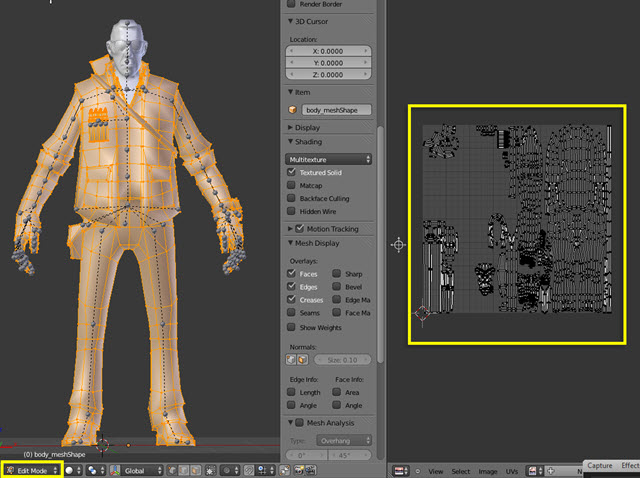Image resolution: width=640 pixels, height=478 pixels.
Task: Open the Select menu in UV editor
Action: pos(461,470)
